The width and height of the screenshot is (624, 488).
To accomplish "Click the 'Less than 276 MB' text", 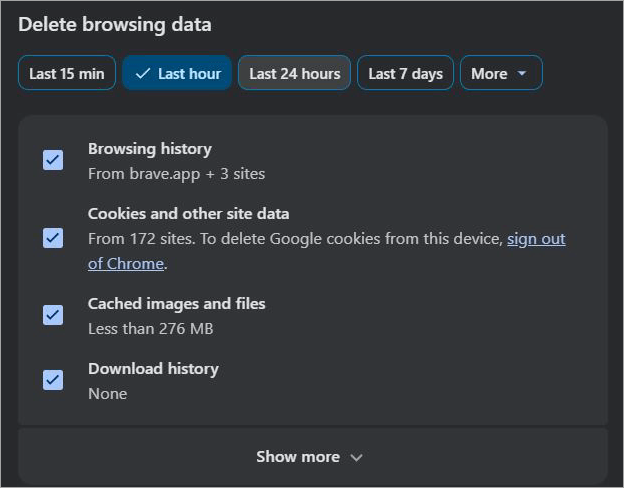I will tap(150, 329).
